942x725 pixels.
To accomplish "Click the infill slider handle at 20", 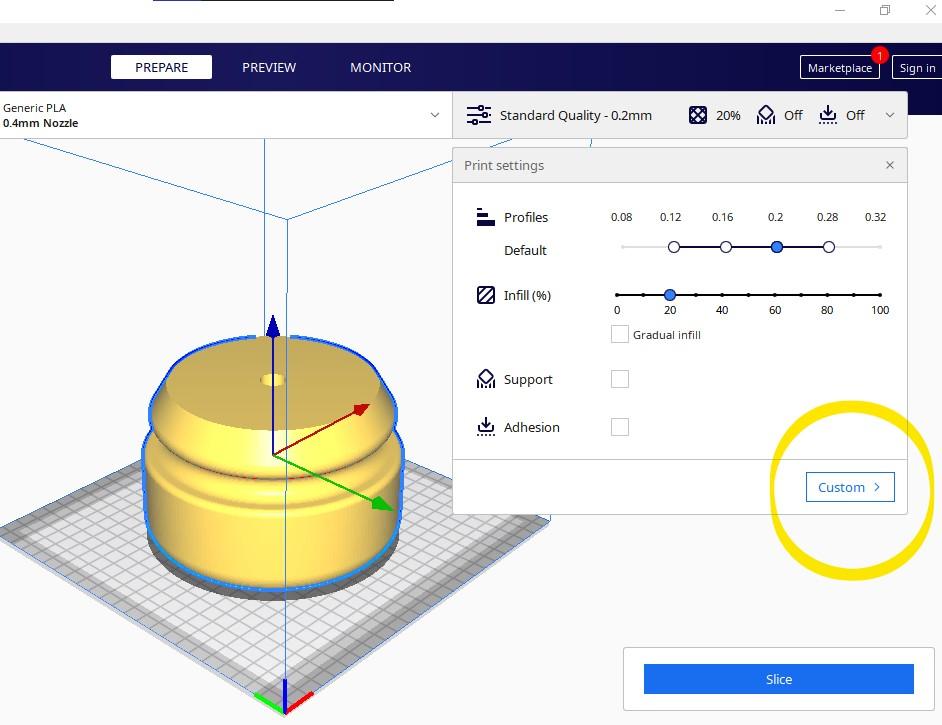I will pyautogui.click(x=670, y=295).
